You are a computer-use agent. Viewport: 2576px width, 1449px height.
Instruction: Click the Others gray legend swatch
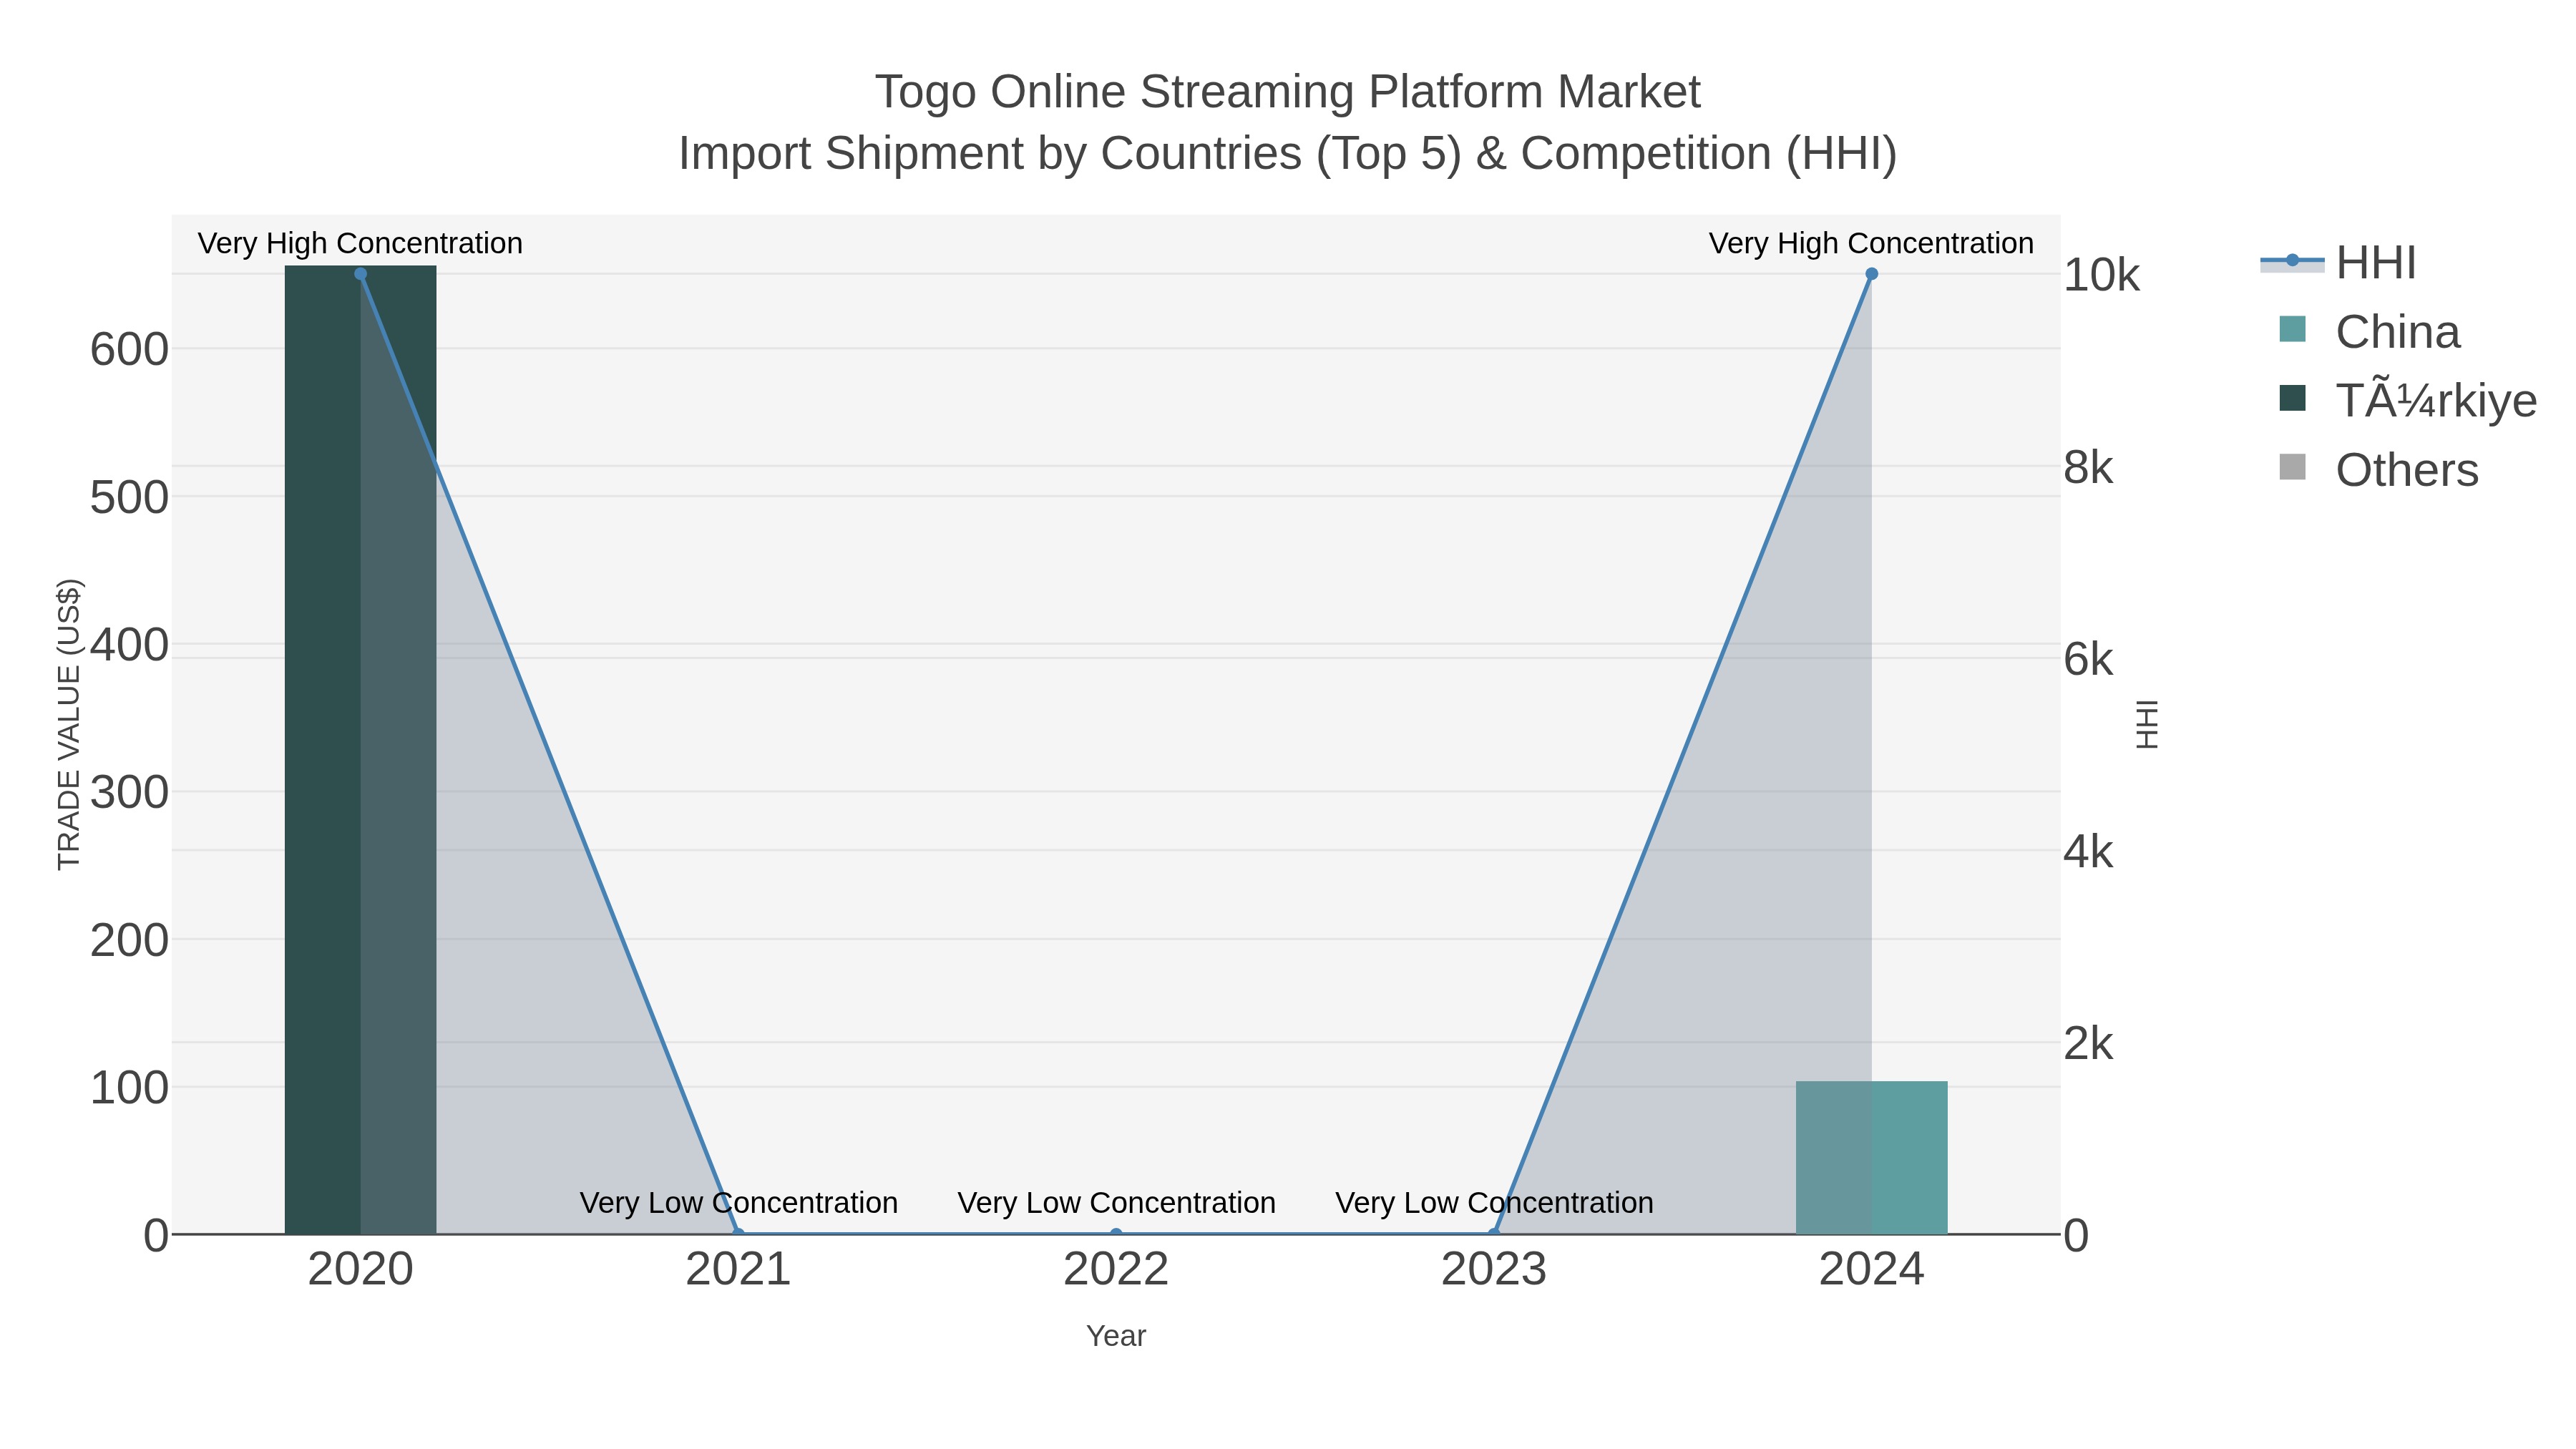click(x=2292, y=467)
